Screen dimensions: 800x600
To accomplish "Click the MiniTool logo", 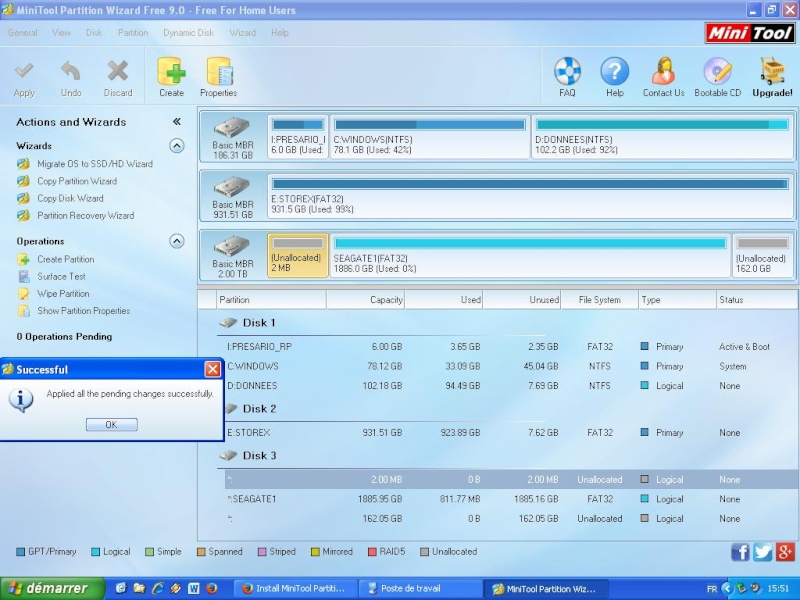I will click(x=750, y=33).
